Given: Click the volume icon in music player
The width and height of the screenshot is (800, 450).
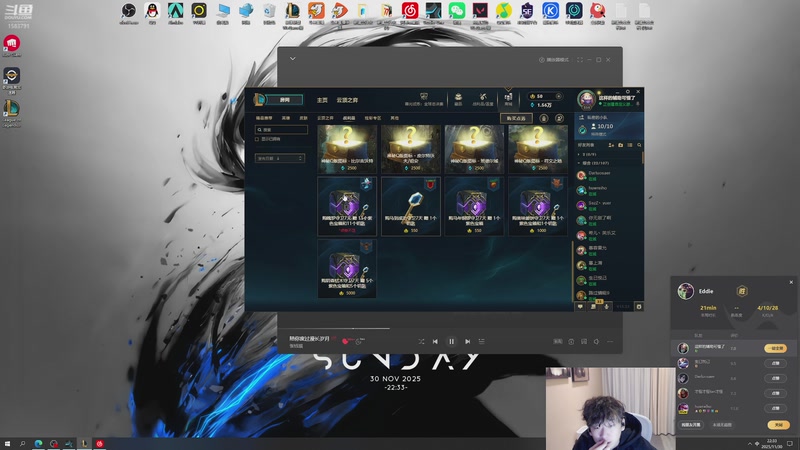Looking at the screenshot, I should [596, 341].
